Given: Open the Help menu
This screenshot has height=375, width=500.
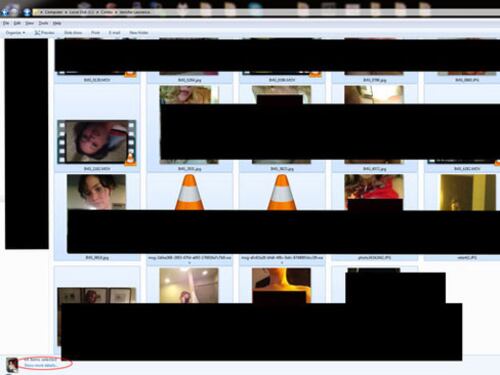Looking at the screenshot, I should [x=57, y=23].
